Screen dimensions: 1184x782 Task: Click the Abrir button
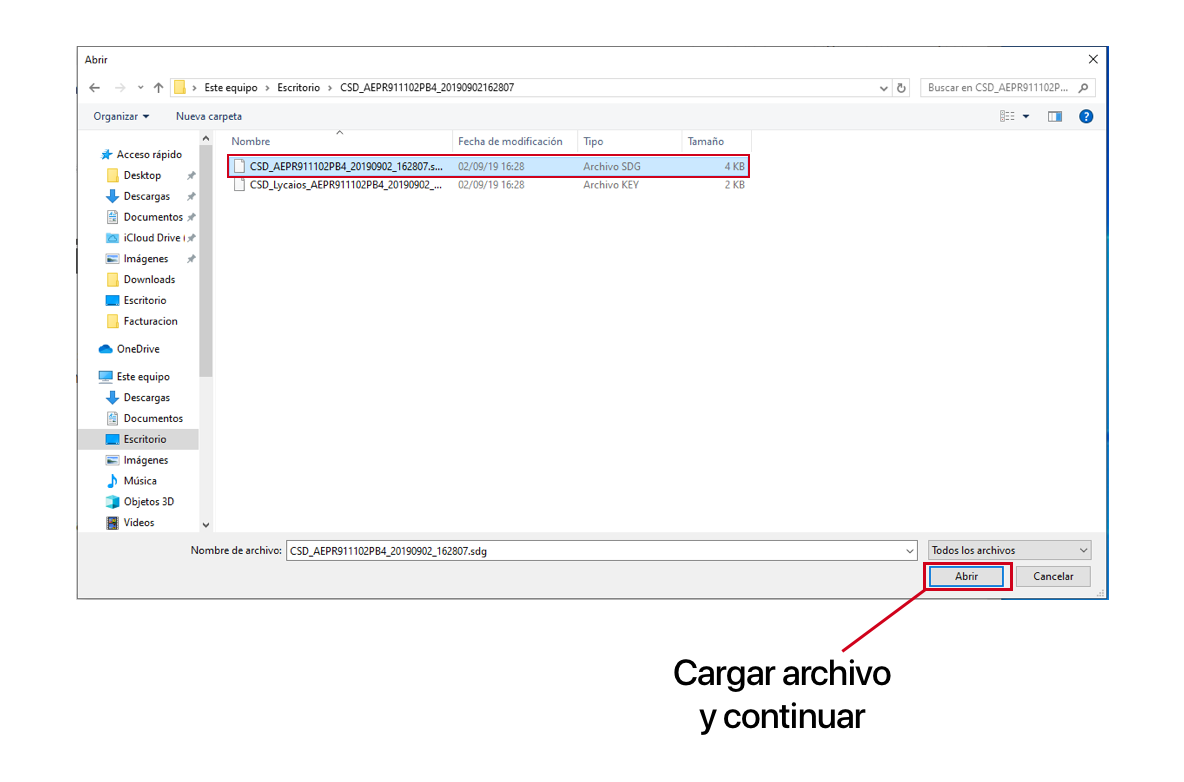tap(967, 577)
